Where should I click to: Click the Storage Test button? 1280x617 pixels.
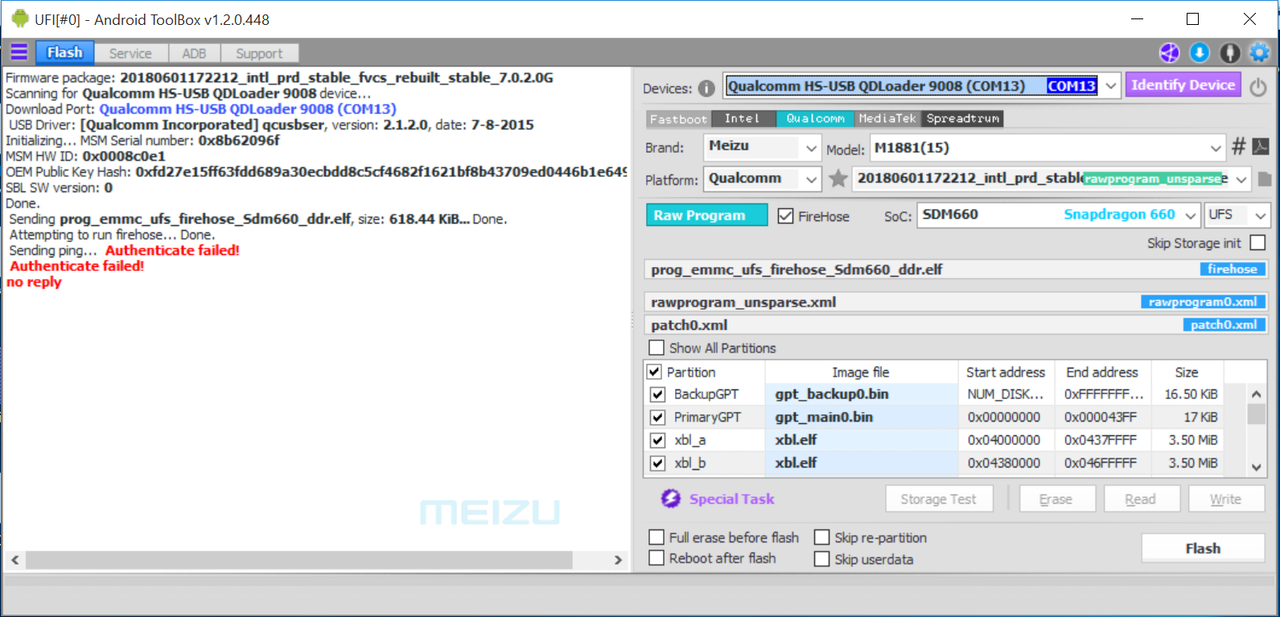[x=939, y=499]
